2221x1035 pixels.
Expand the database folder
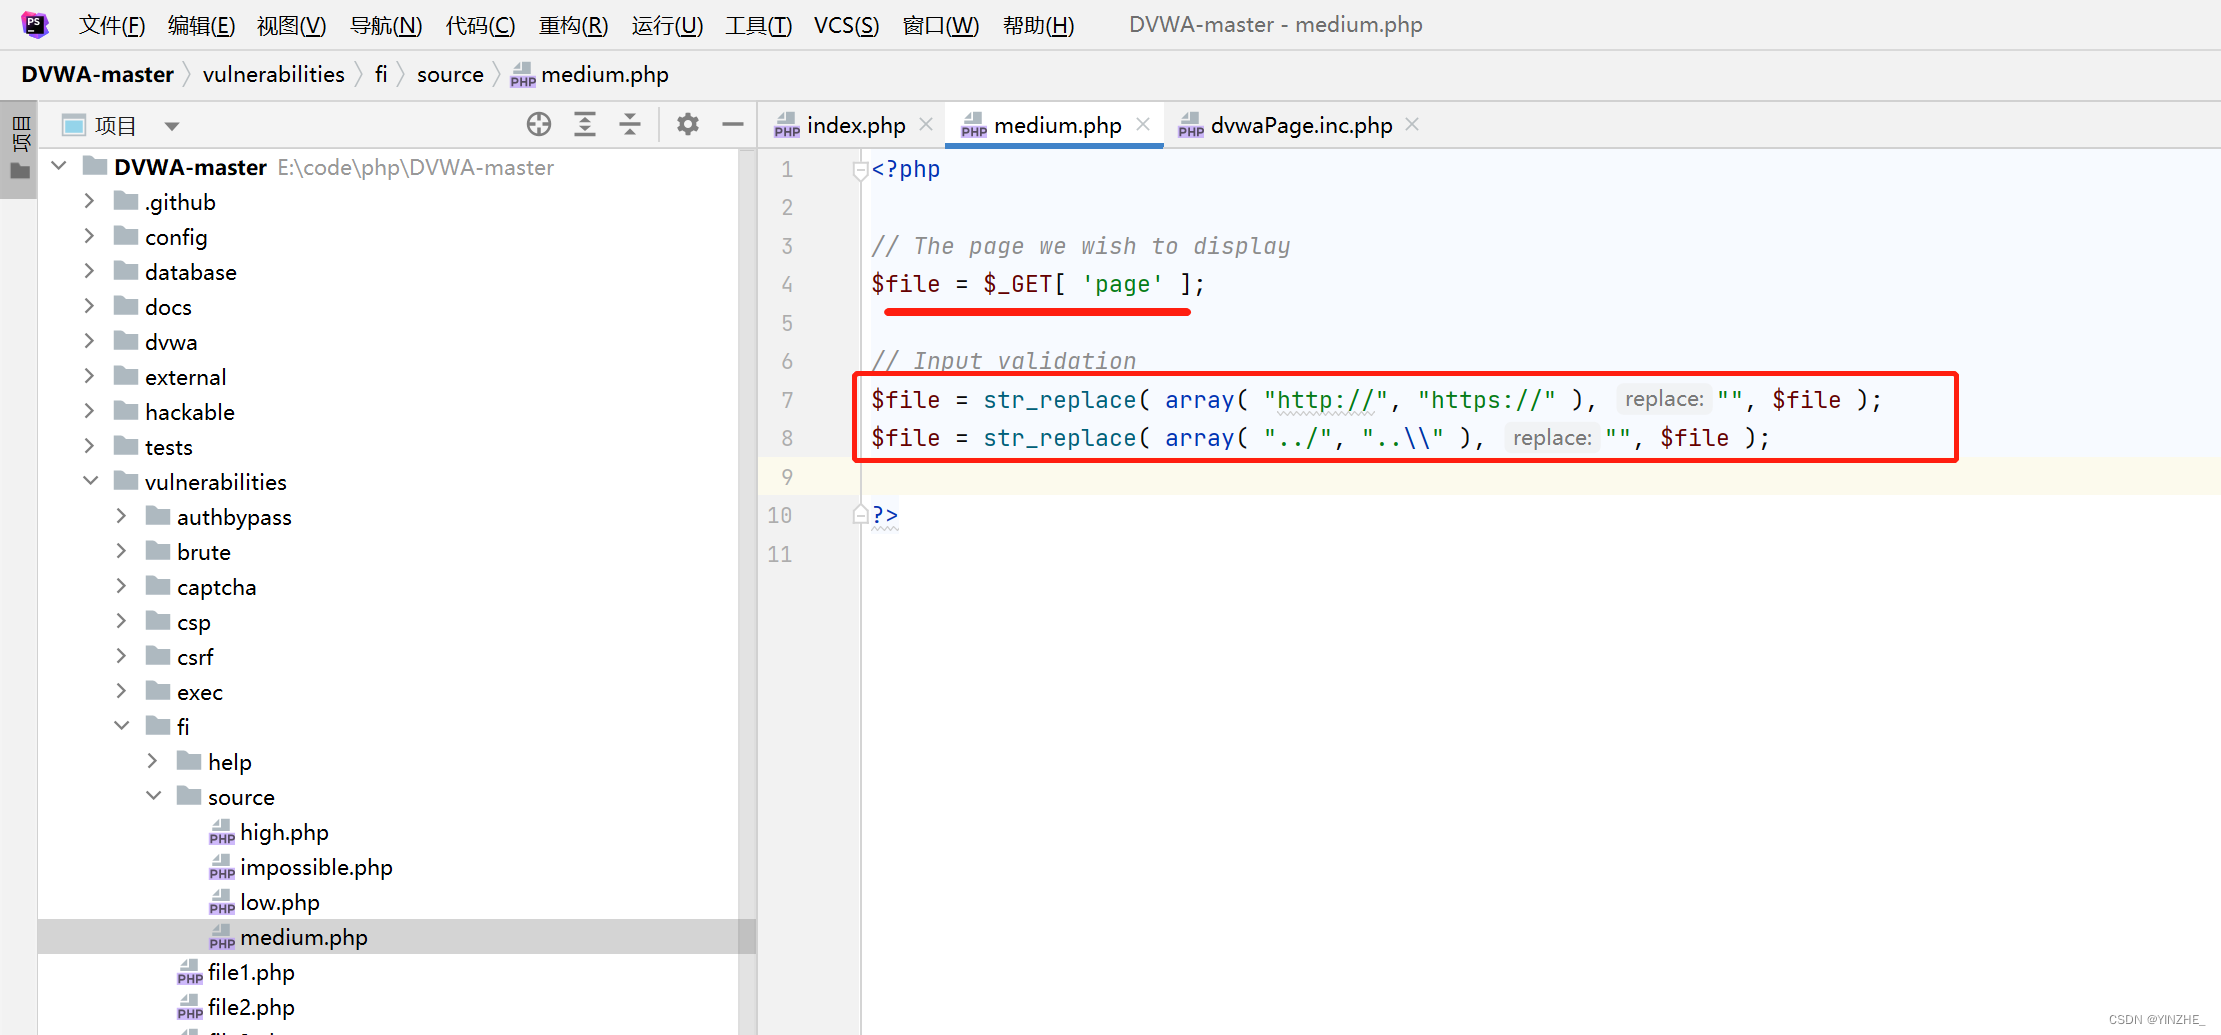tap(90, 271)
